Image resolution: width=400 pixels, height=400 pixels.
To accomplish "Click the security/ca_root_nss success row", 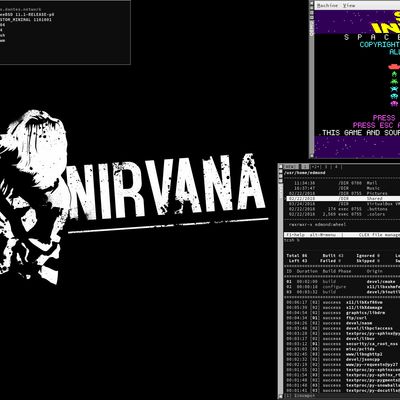I will [x=343, y=344].
